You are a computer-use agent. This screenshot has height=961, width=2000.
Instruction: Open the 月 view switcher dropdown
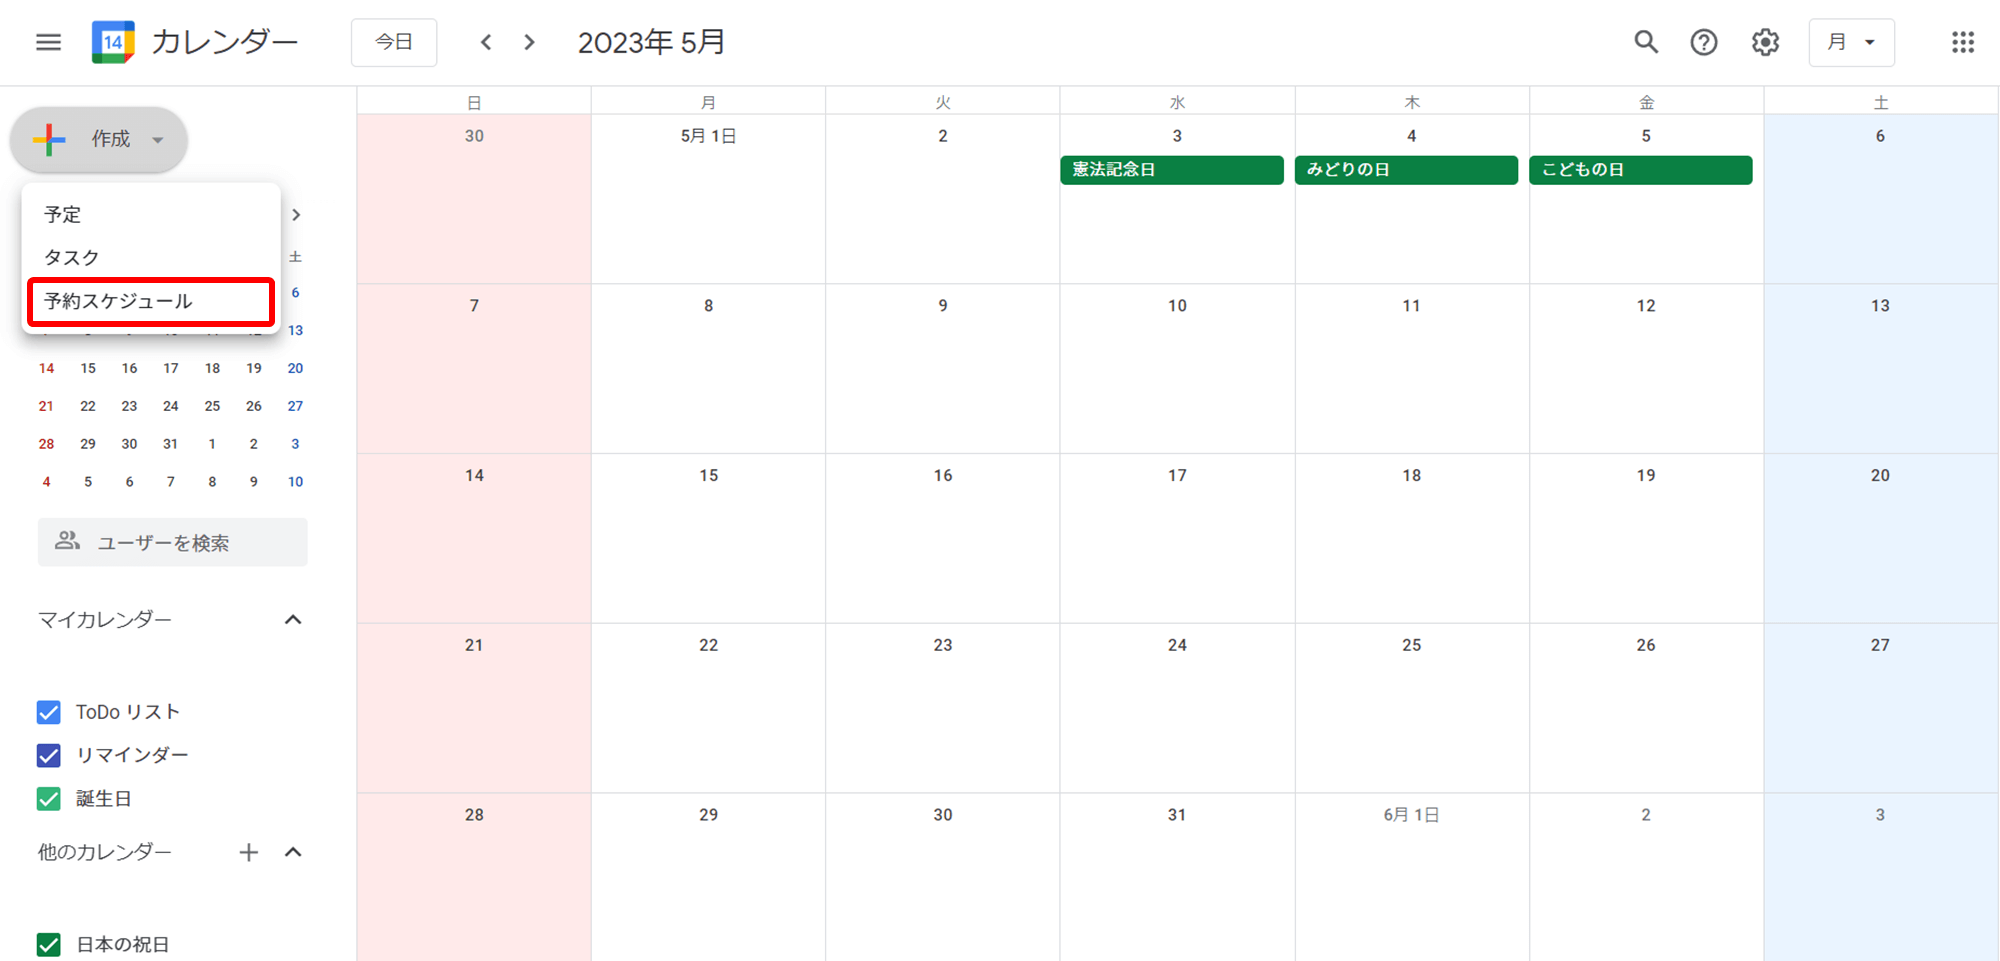click(x=1851, y=42)
